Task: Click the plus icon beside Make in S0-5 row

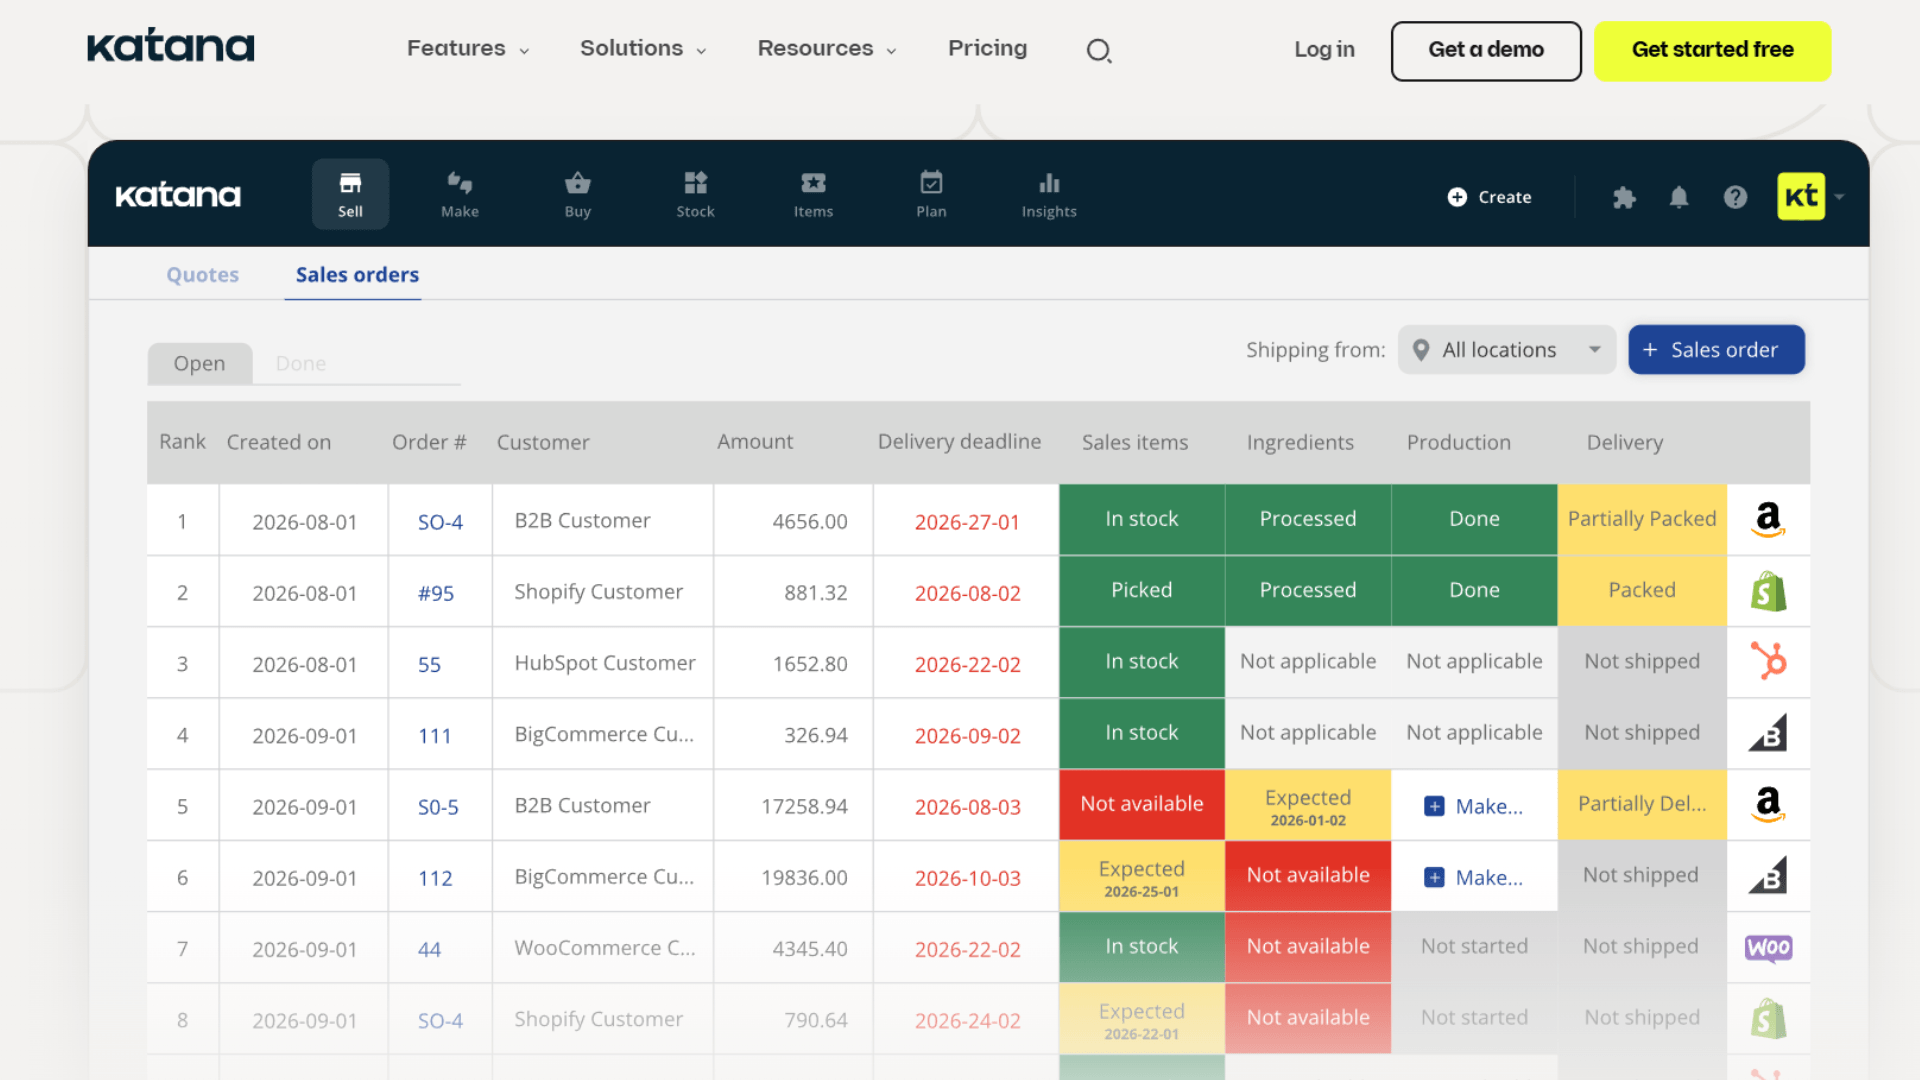Action: 1434,806
